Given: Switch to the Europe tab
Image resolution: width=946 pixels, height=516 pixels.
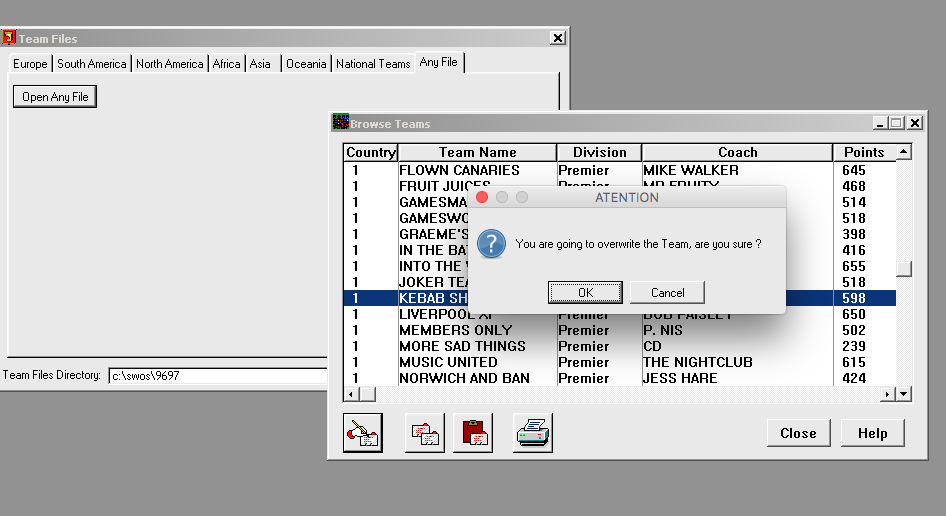Looking at the screenshot, I should point(30,64).
